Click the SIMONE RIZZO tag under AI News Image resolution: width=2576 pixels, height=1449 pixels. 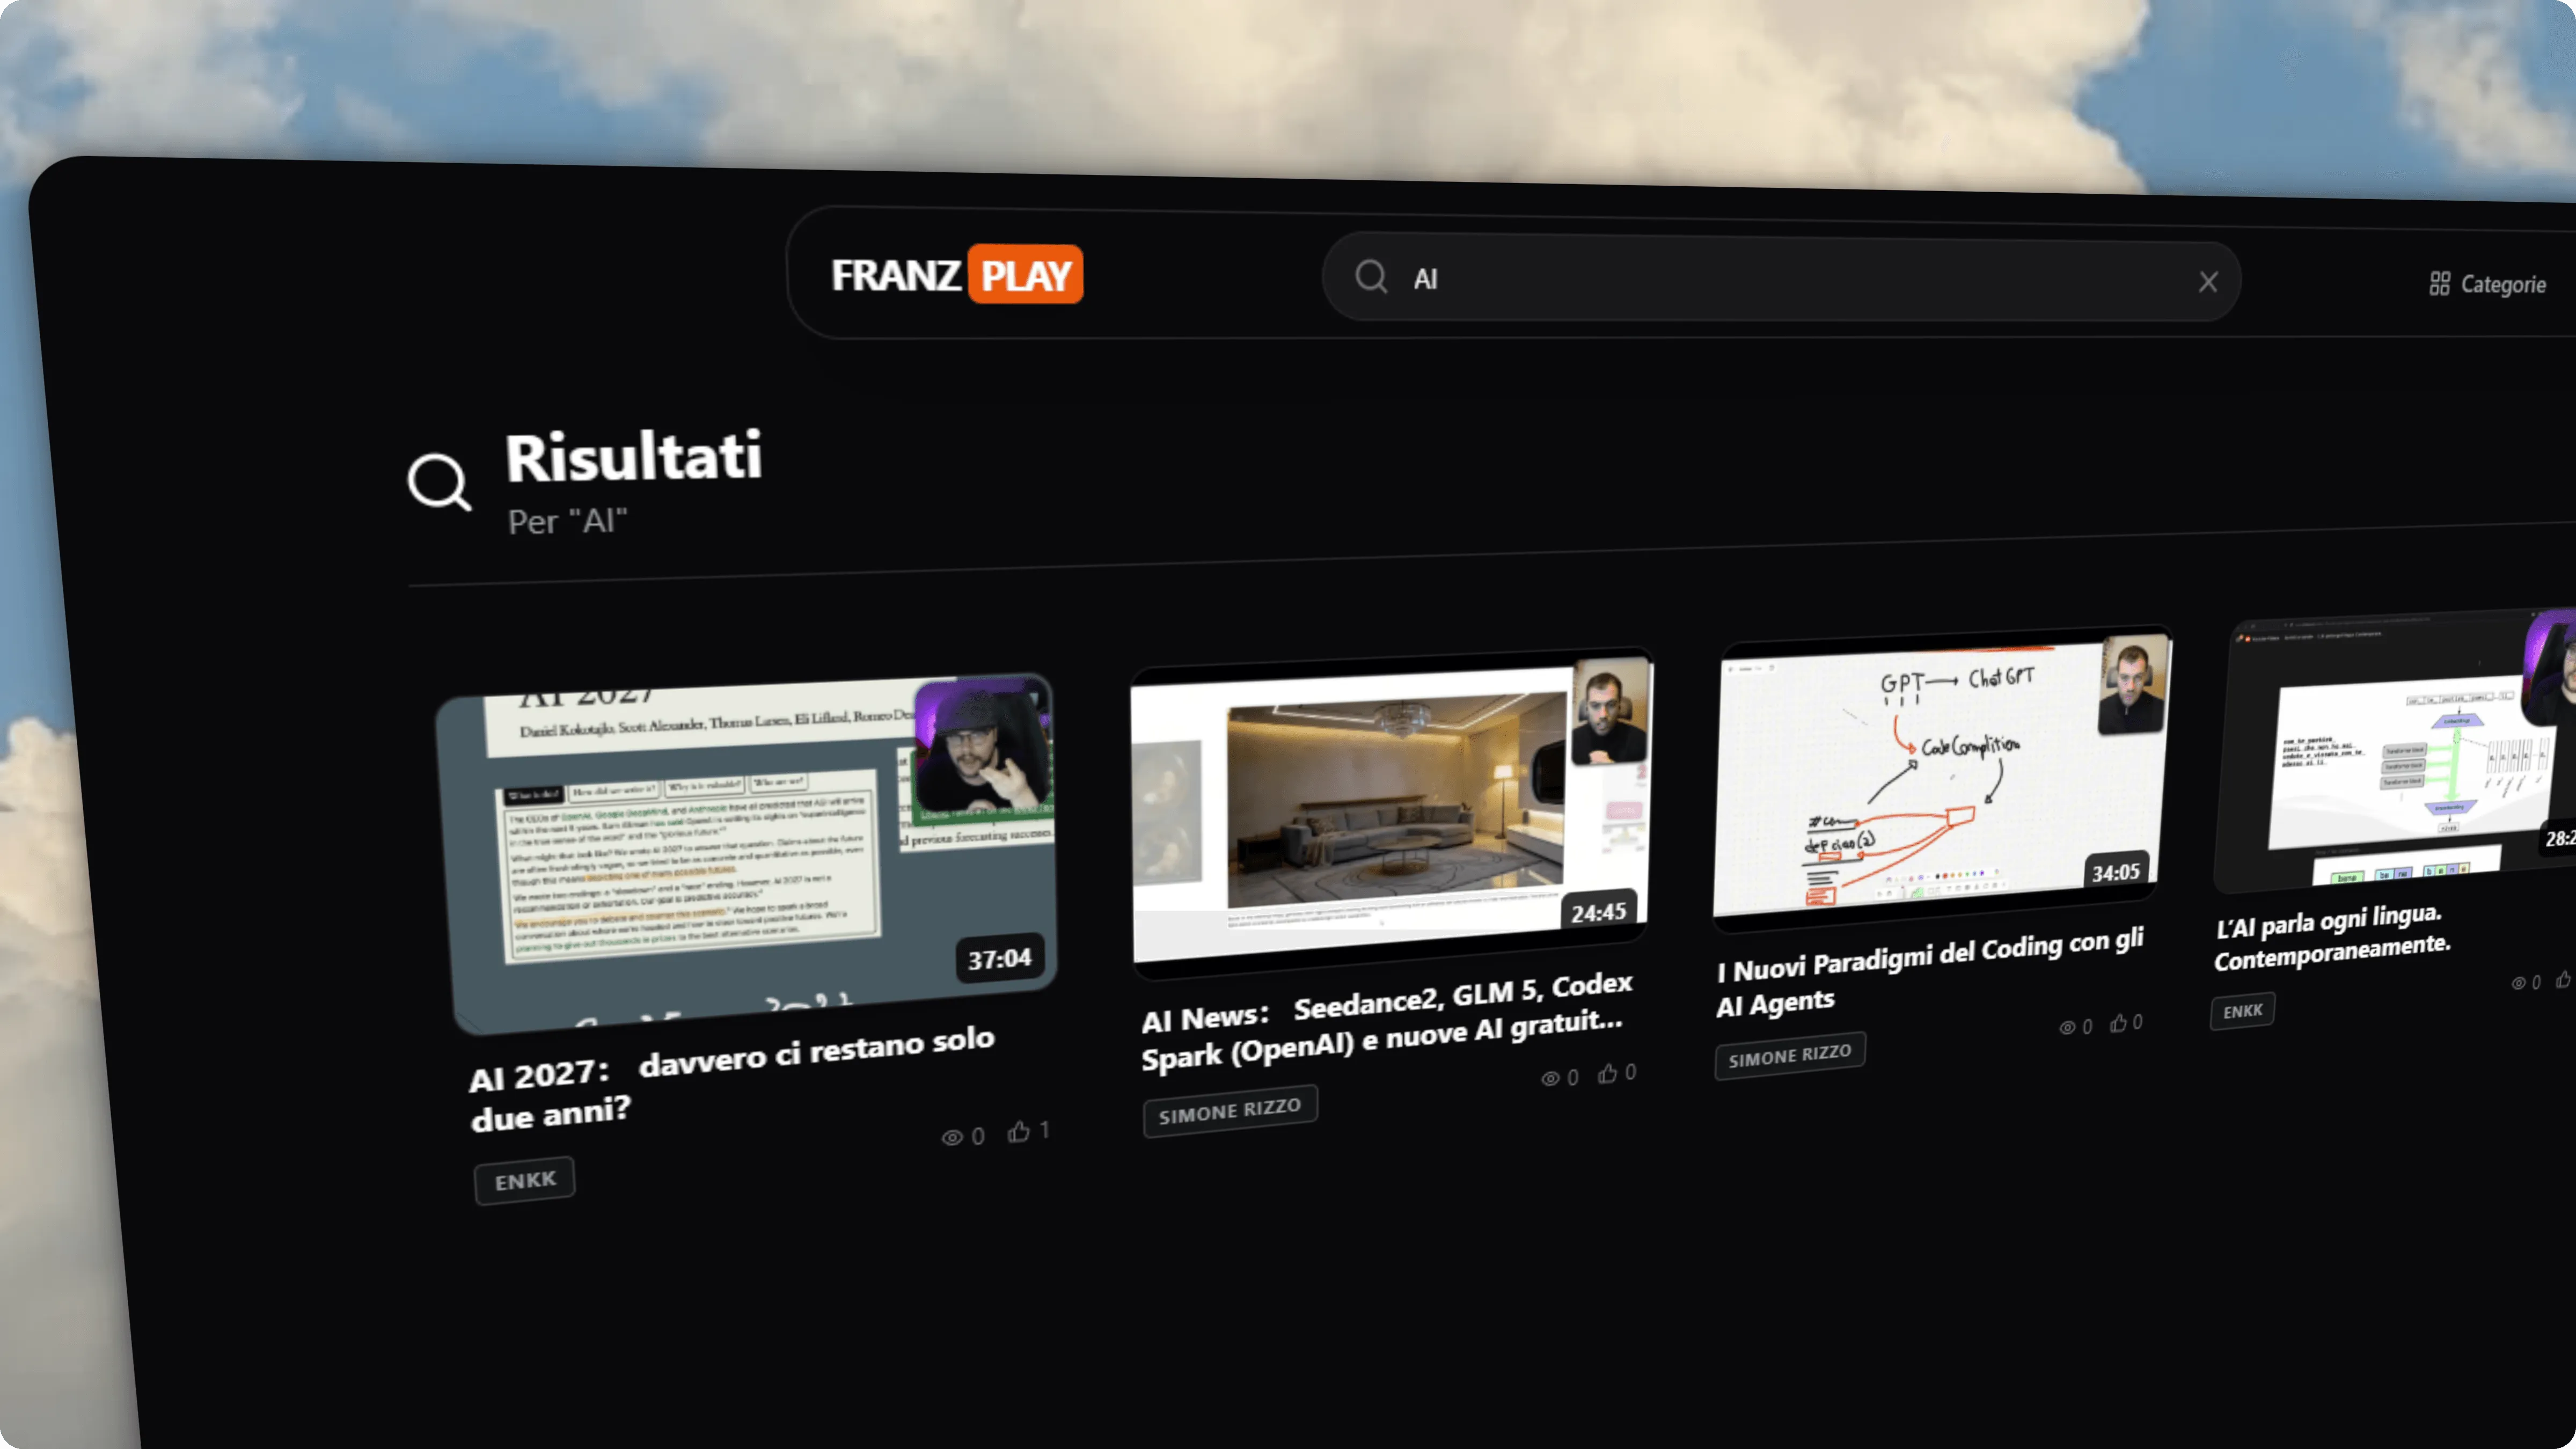[1230, 1110]
